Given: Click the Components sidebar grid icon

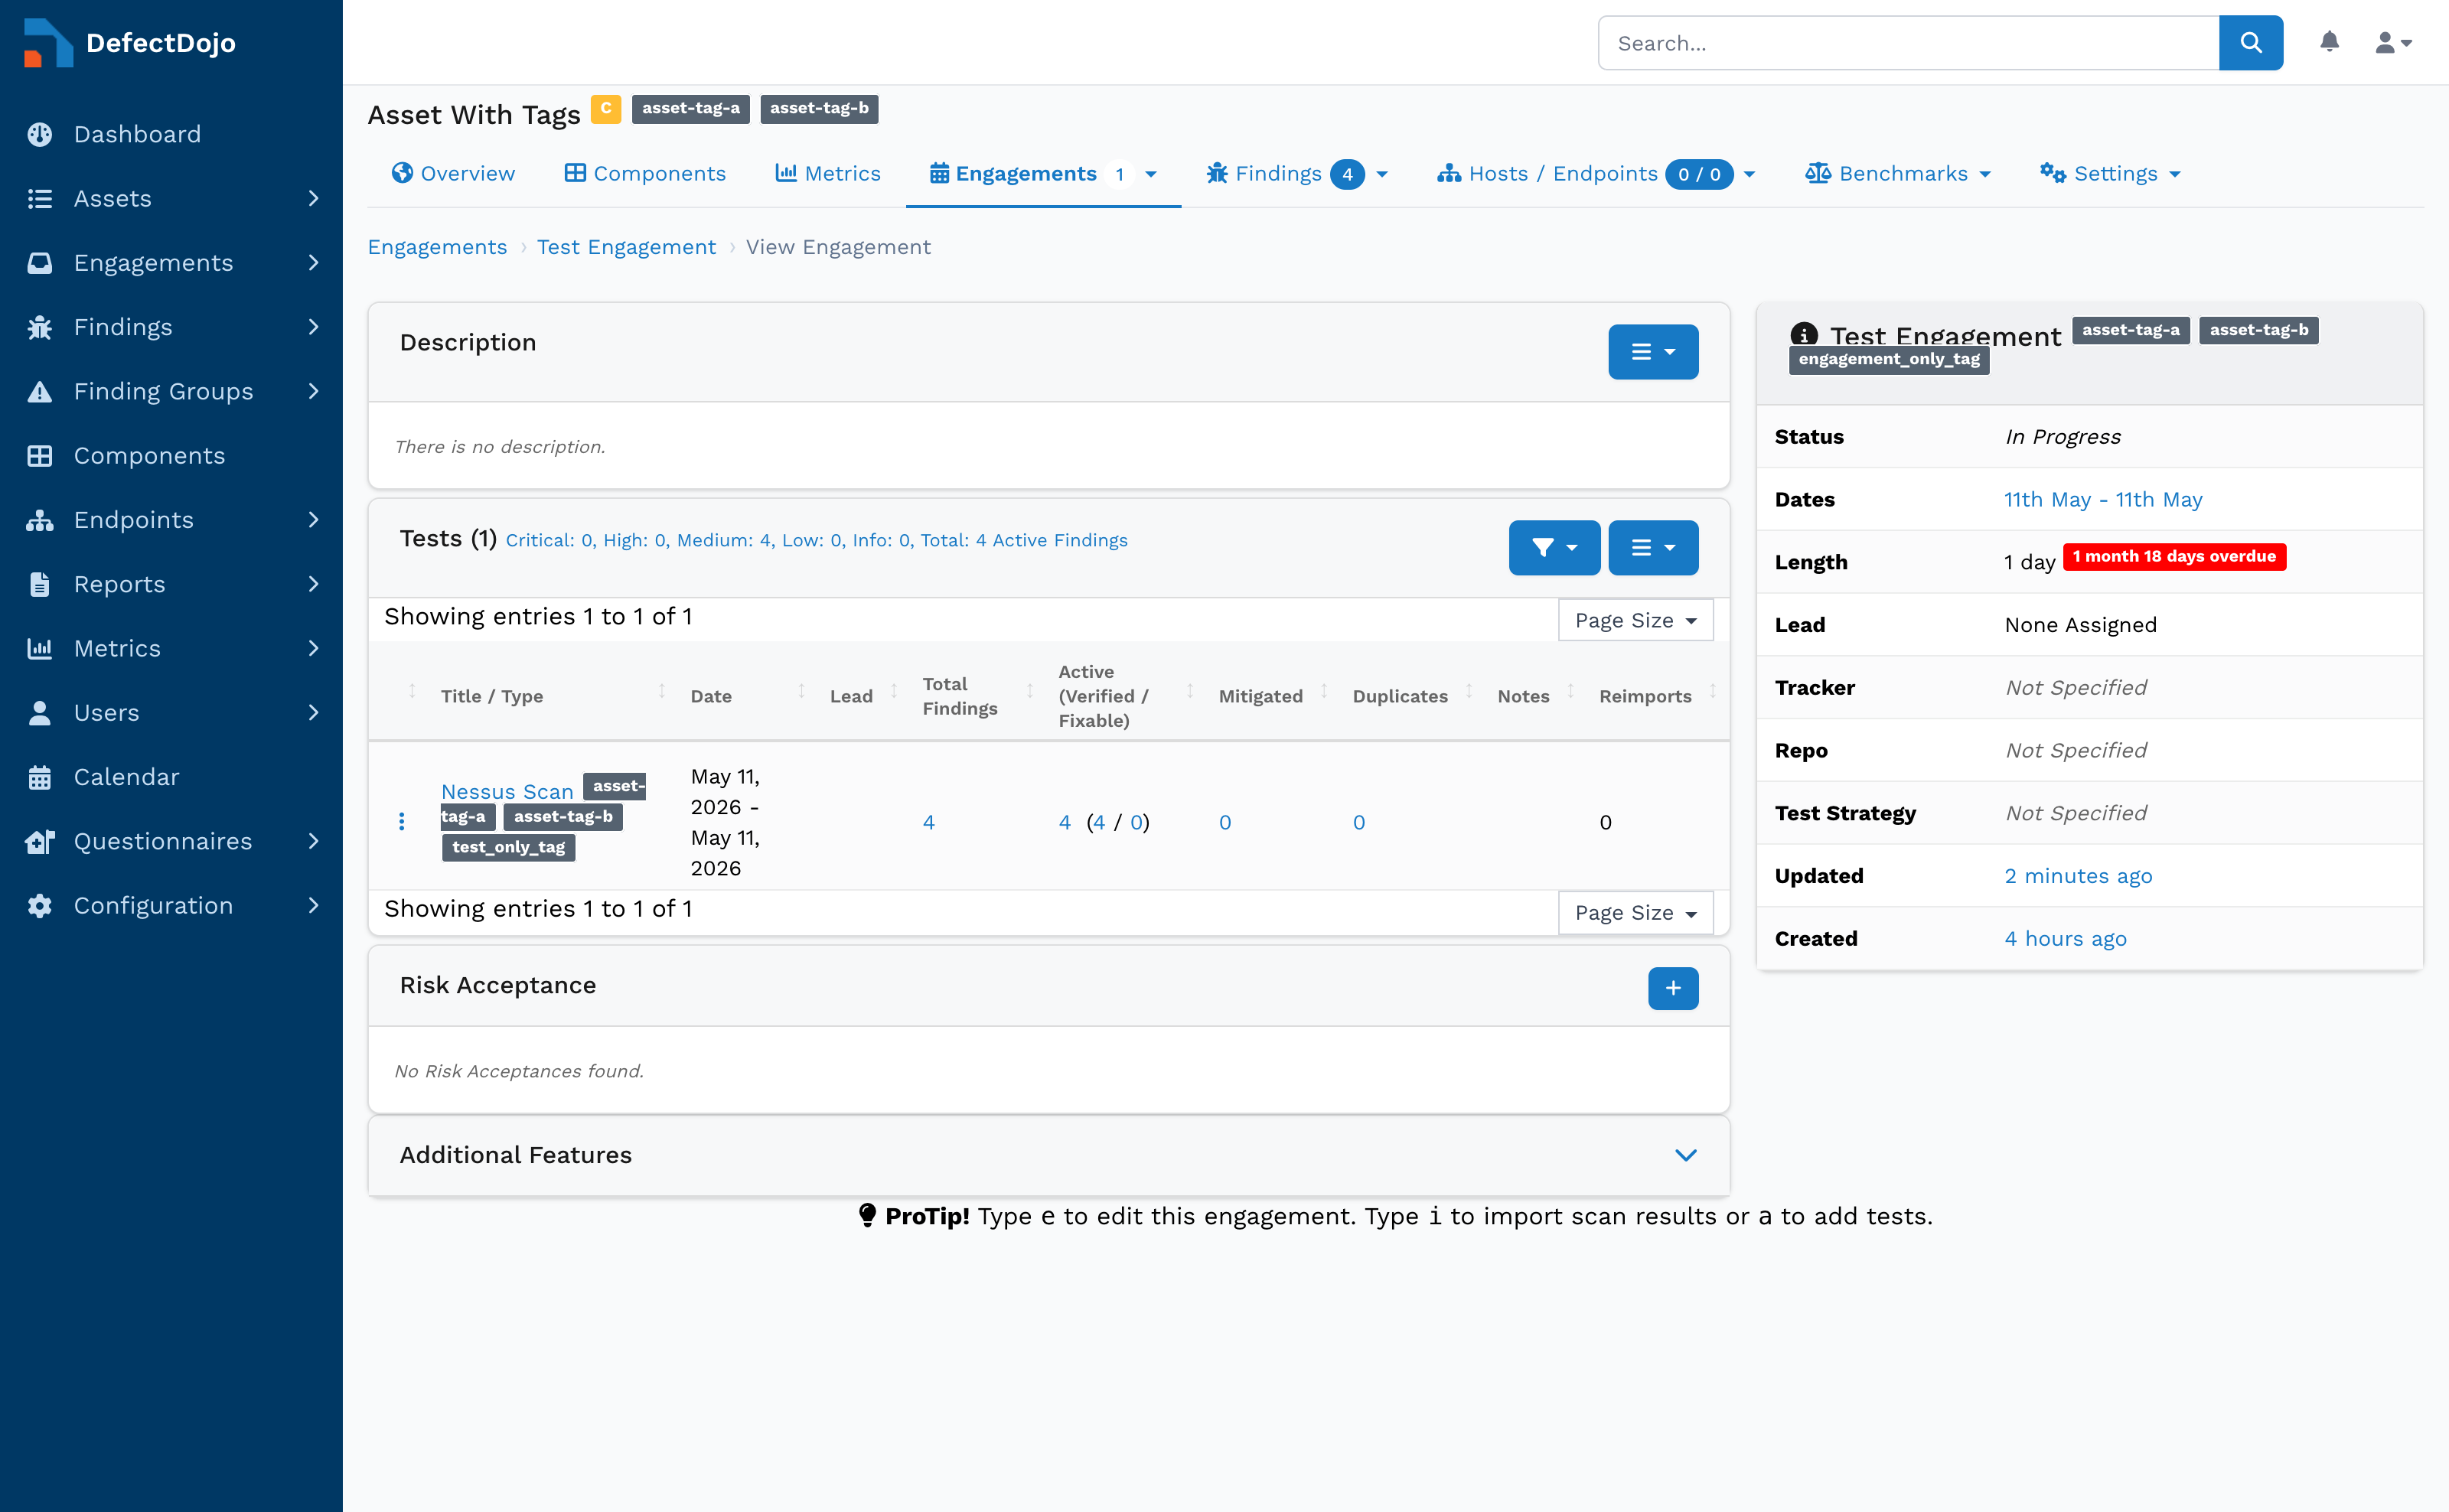Looking at the screenshot, I should tap(40, 456).
